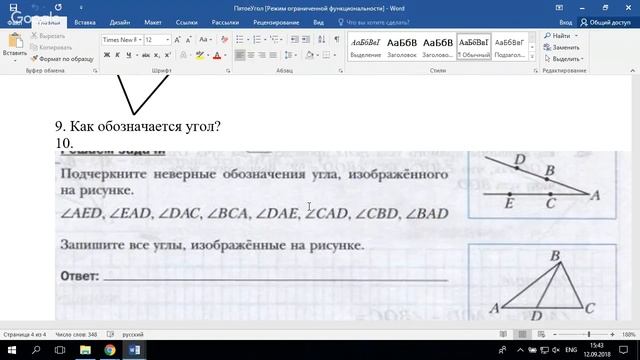Select justify alignment
Image resolution: width=640 pixels, height=360 pixels.
(273, 55)
